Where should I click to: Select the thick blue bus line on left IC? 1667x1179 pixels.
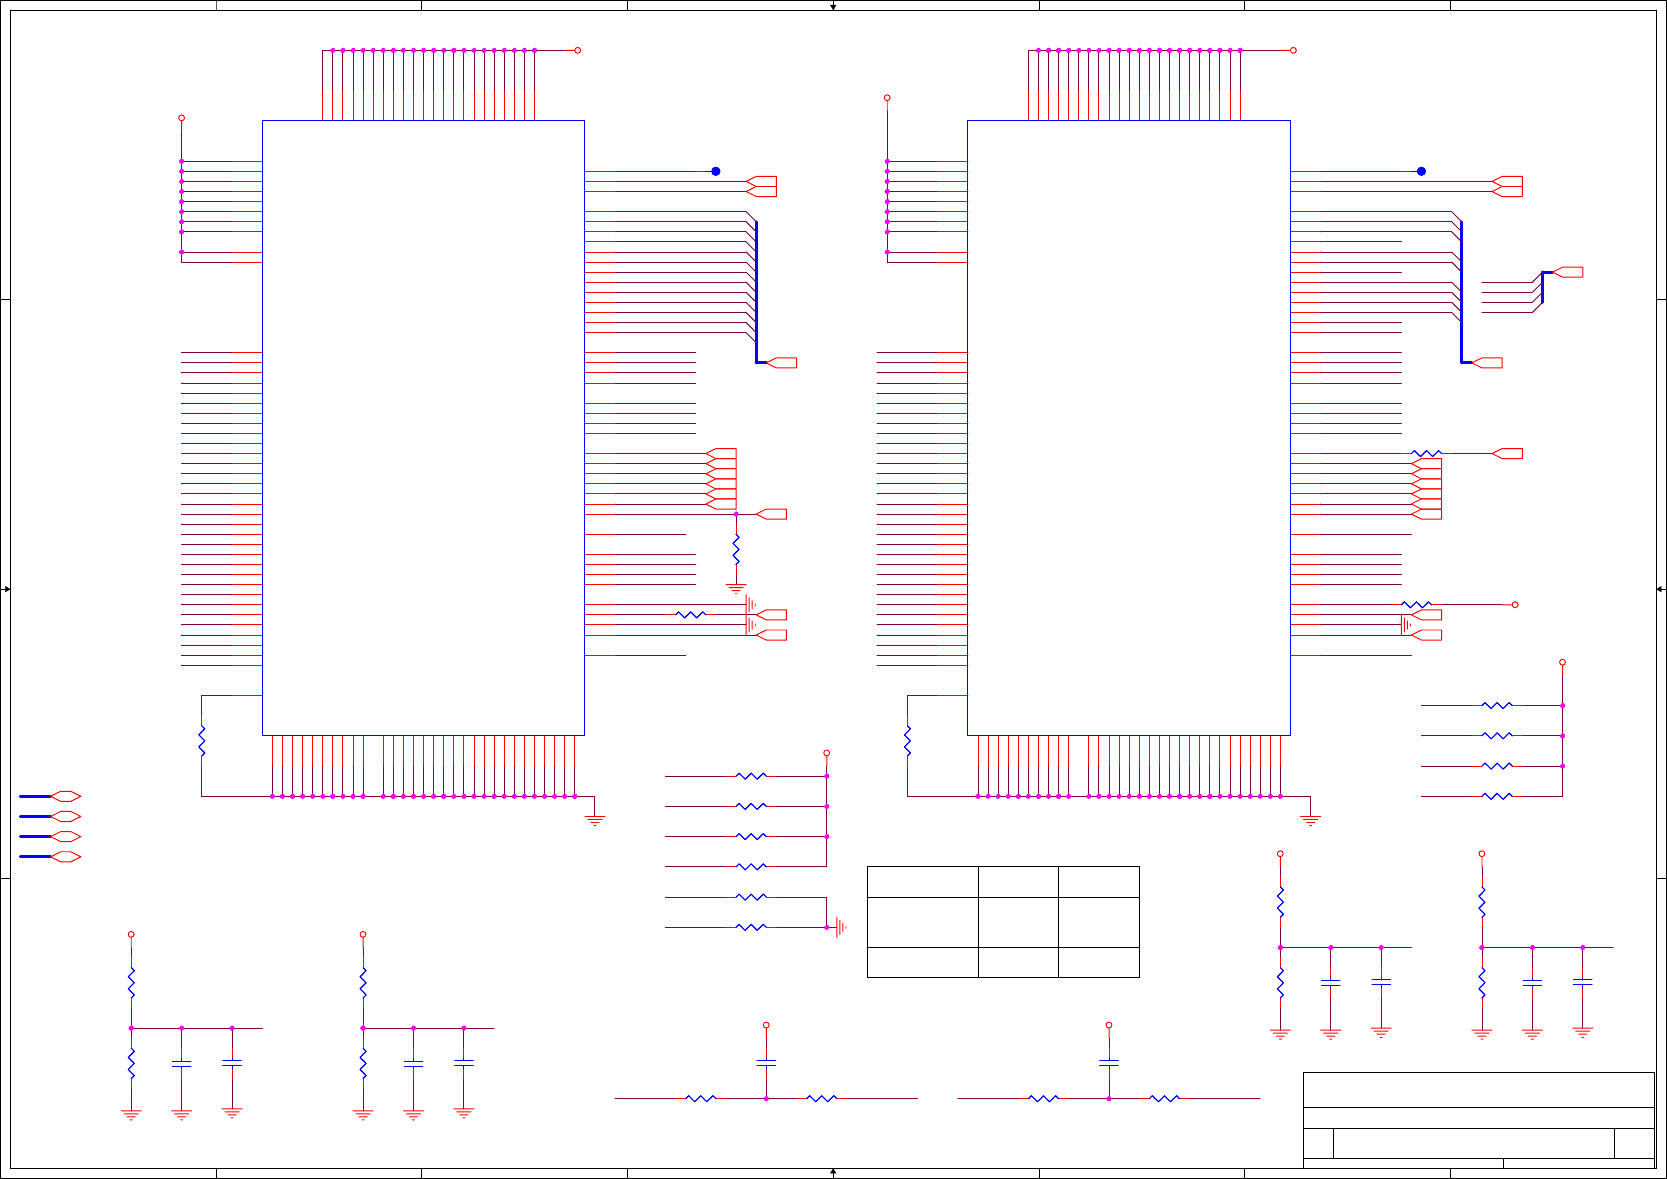(757, 292)
